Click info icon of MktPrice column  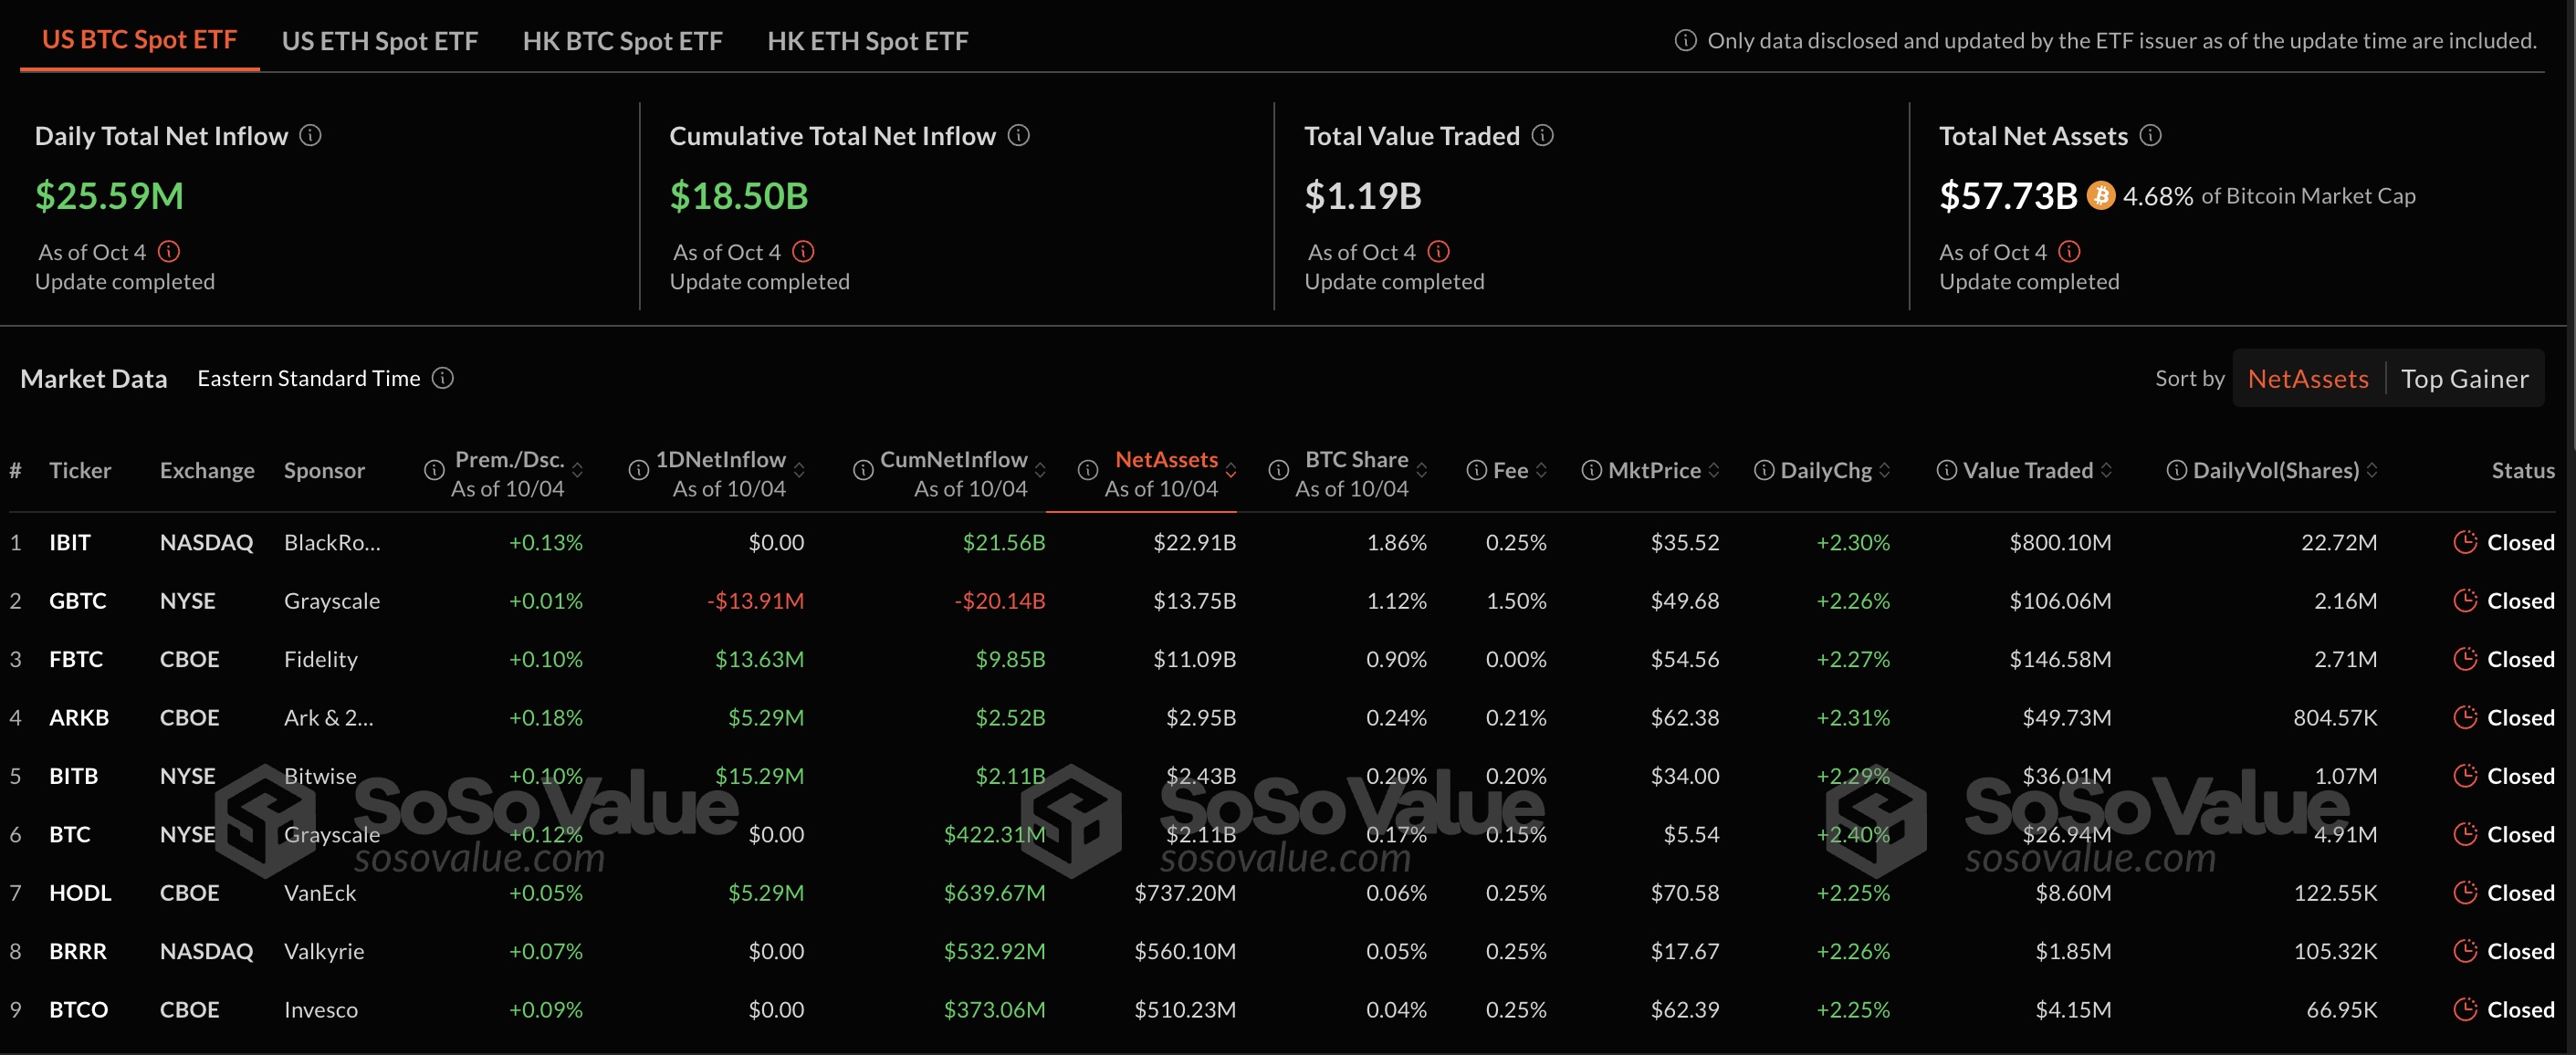pos(1591,470)
